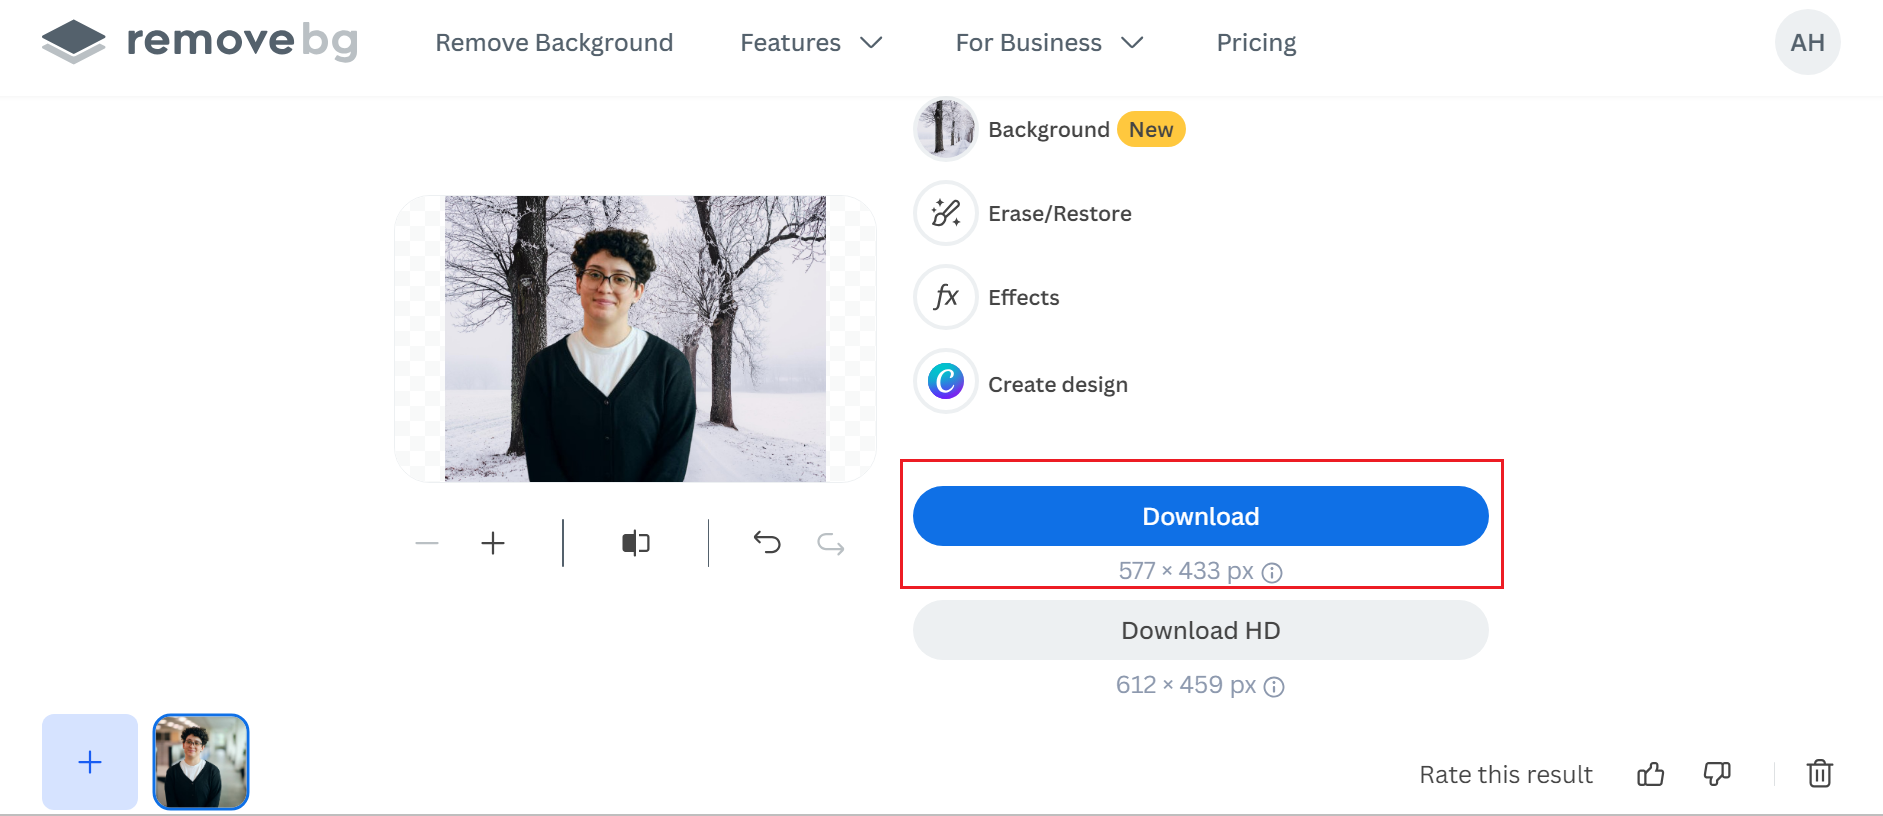
Task: Expand the For Business dropdown
Action: tap(1049, 43)
